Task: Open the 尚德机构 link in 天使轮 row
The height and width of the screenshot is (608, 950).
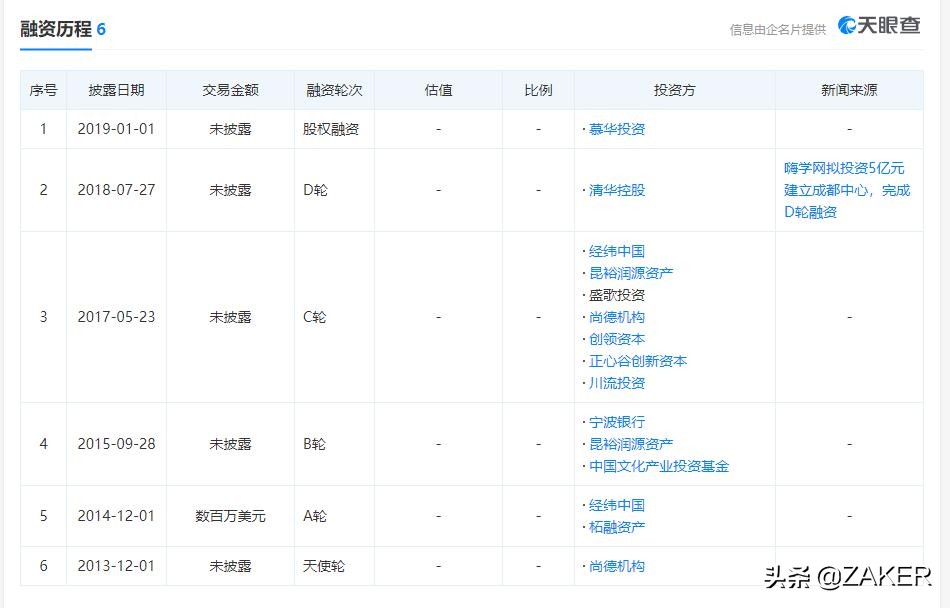Action: (x=615, y=565)
